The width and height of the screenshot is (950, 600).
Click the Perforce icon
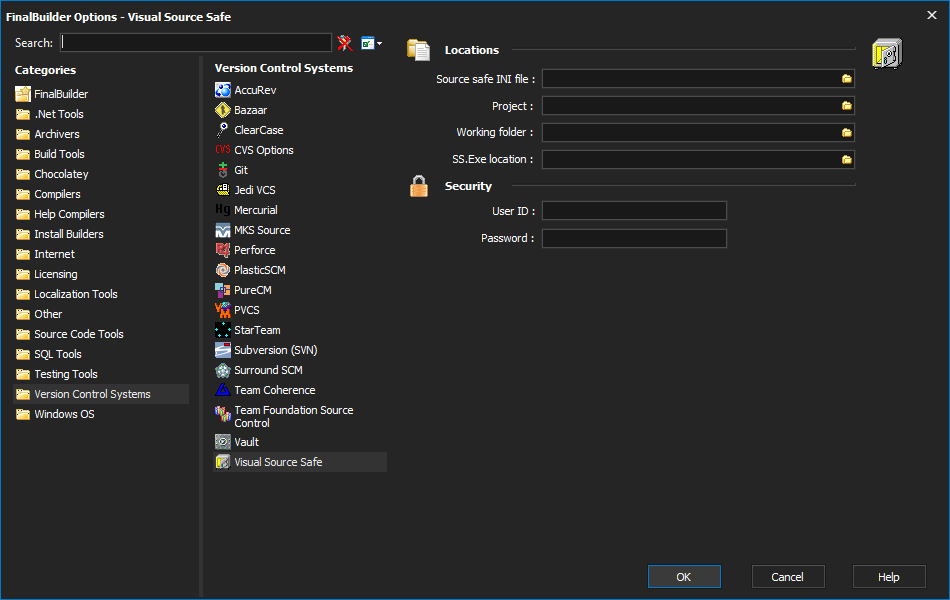[x=223, y=250]
